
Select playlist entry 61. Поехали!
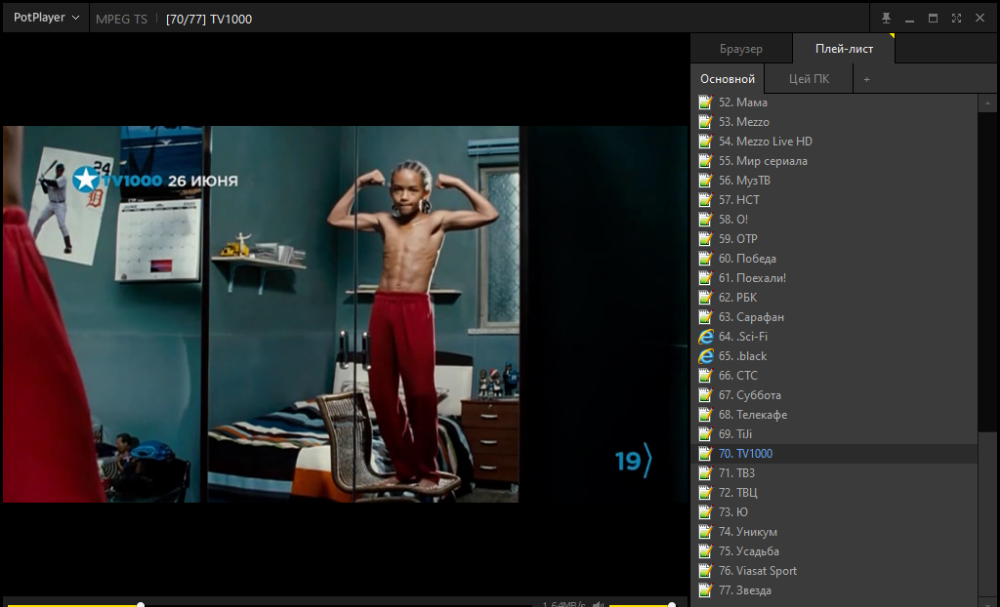tap(834, 277)
